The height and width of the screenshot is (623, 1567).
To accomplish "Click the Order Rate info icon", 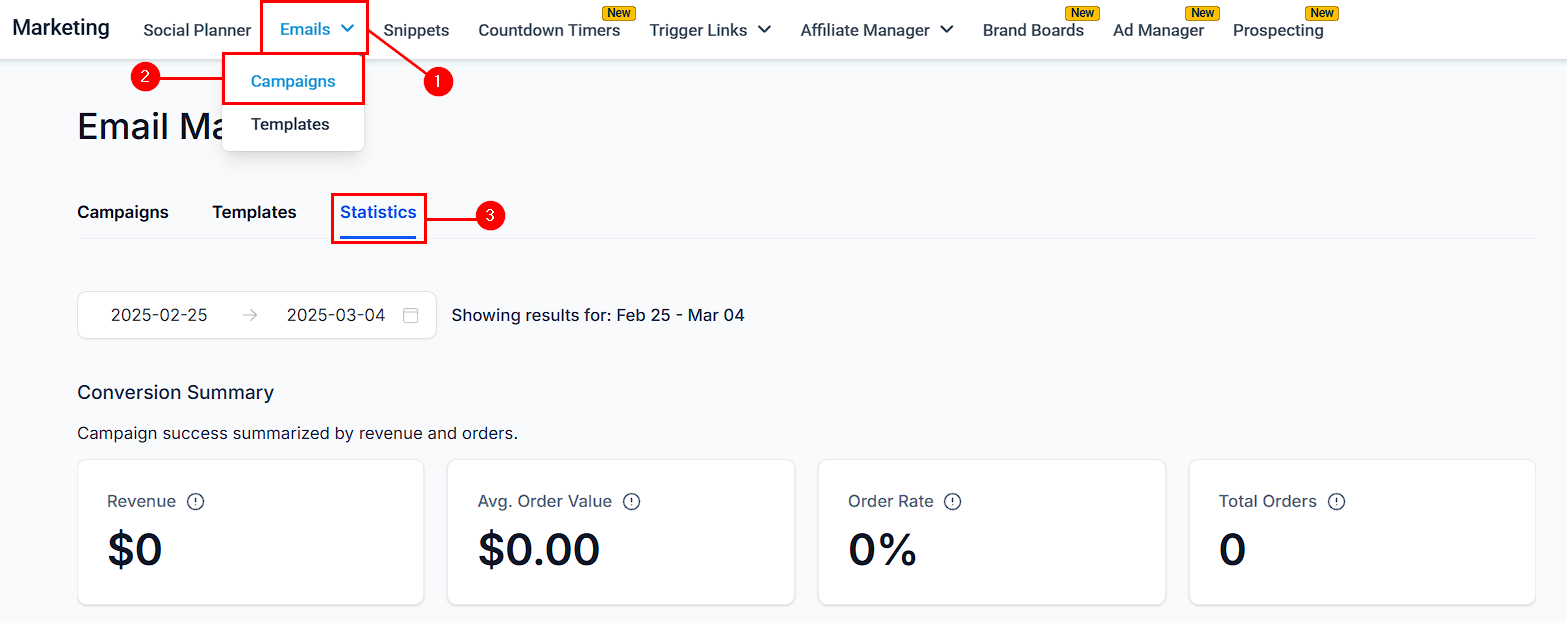I will [953, 502].
